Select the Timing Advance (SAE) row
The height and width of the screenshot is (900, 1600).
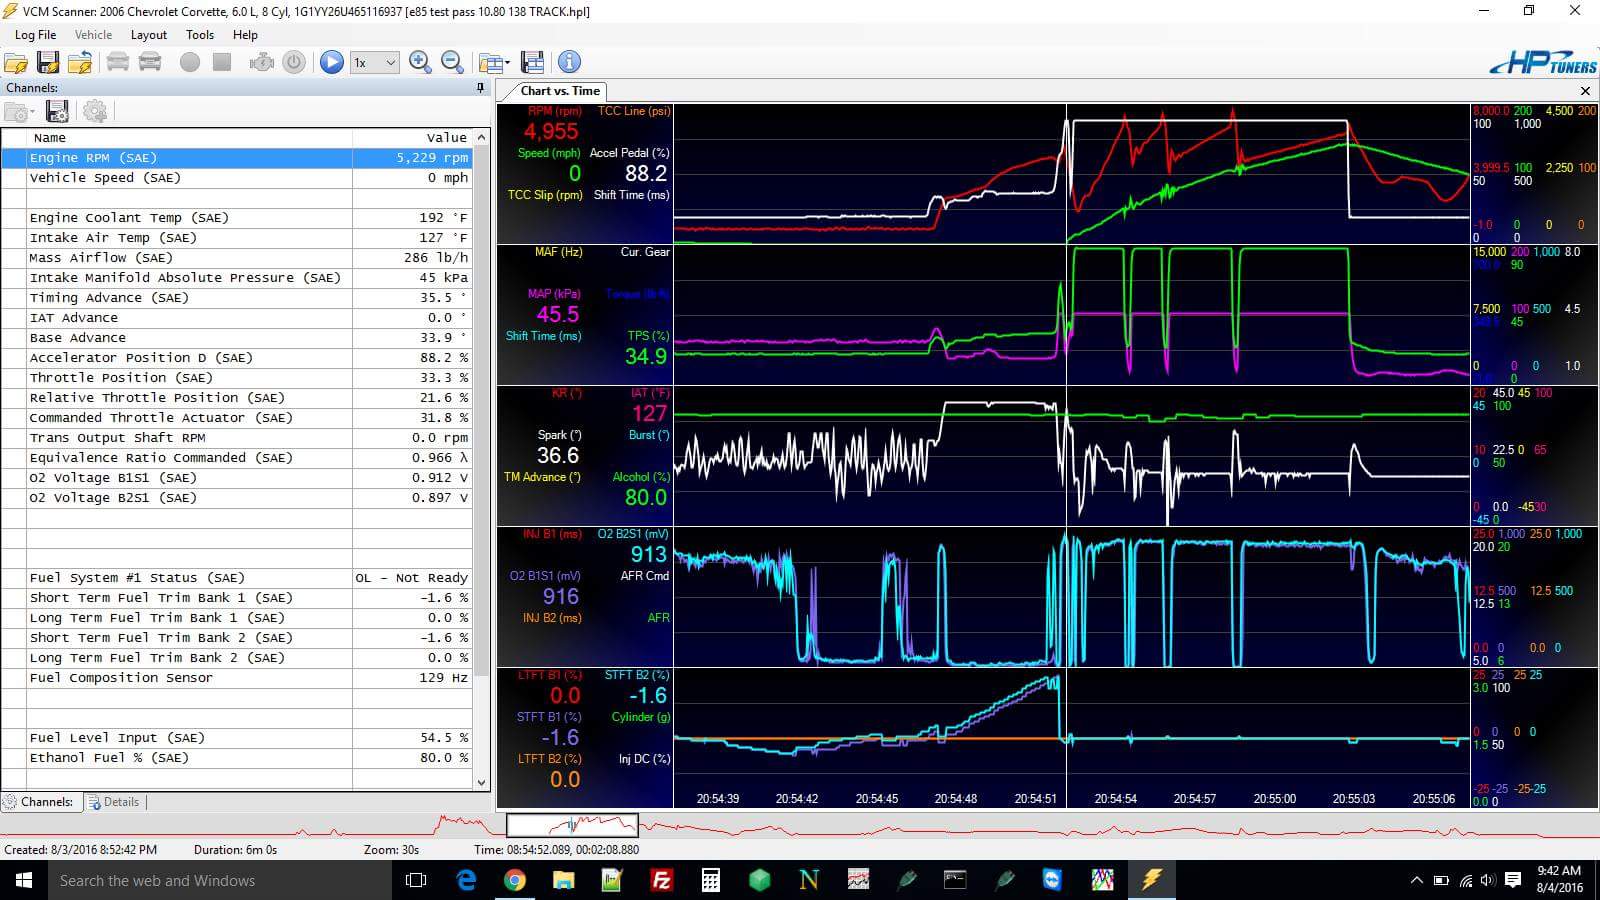[x=237, y=298]
